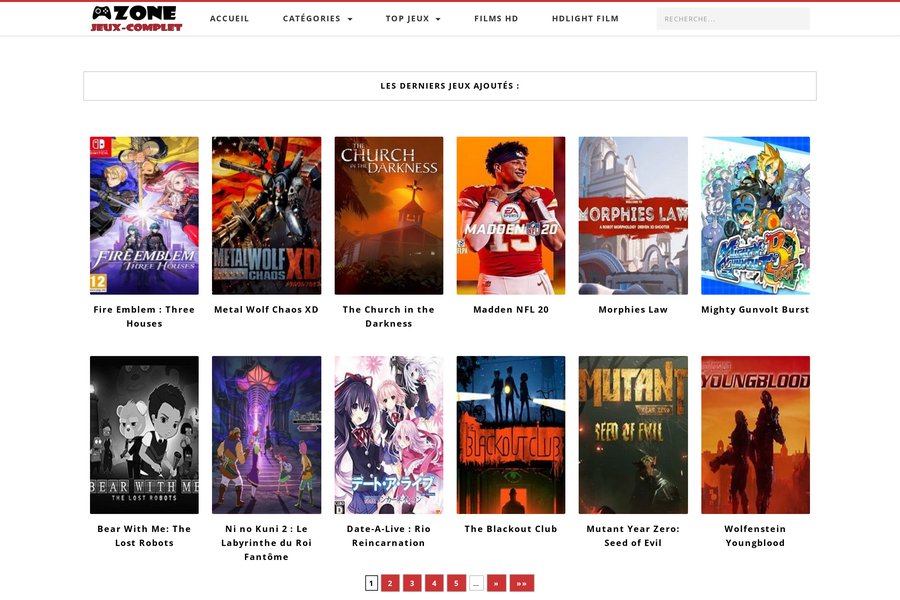Follow 'The Church in the Darkness' title link
The height and width of the screenshot is (600, 900).
coord(389,316)
